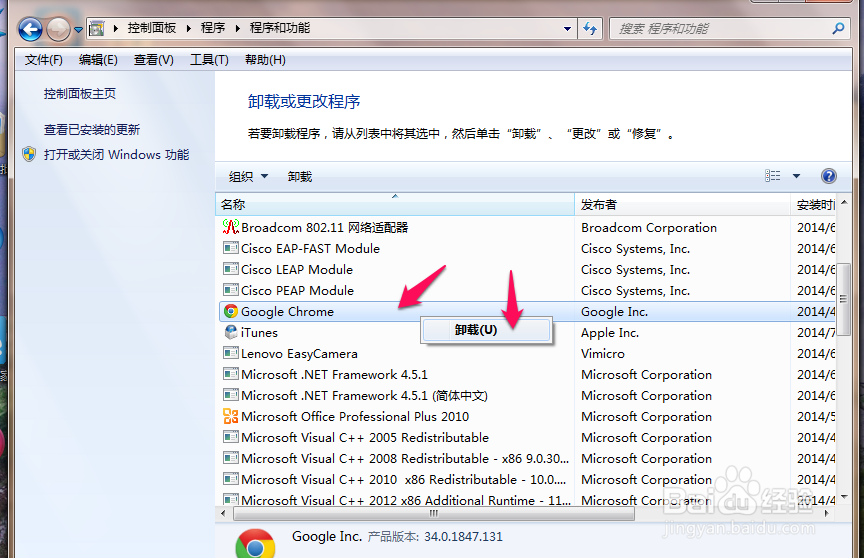Select the Lenovo EasyCamera entry

pos(299,354)
